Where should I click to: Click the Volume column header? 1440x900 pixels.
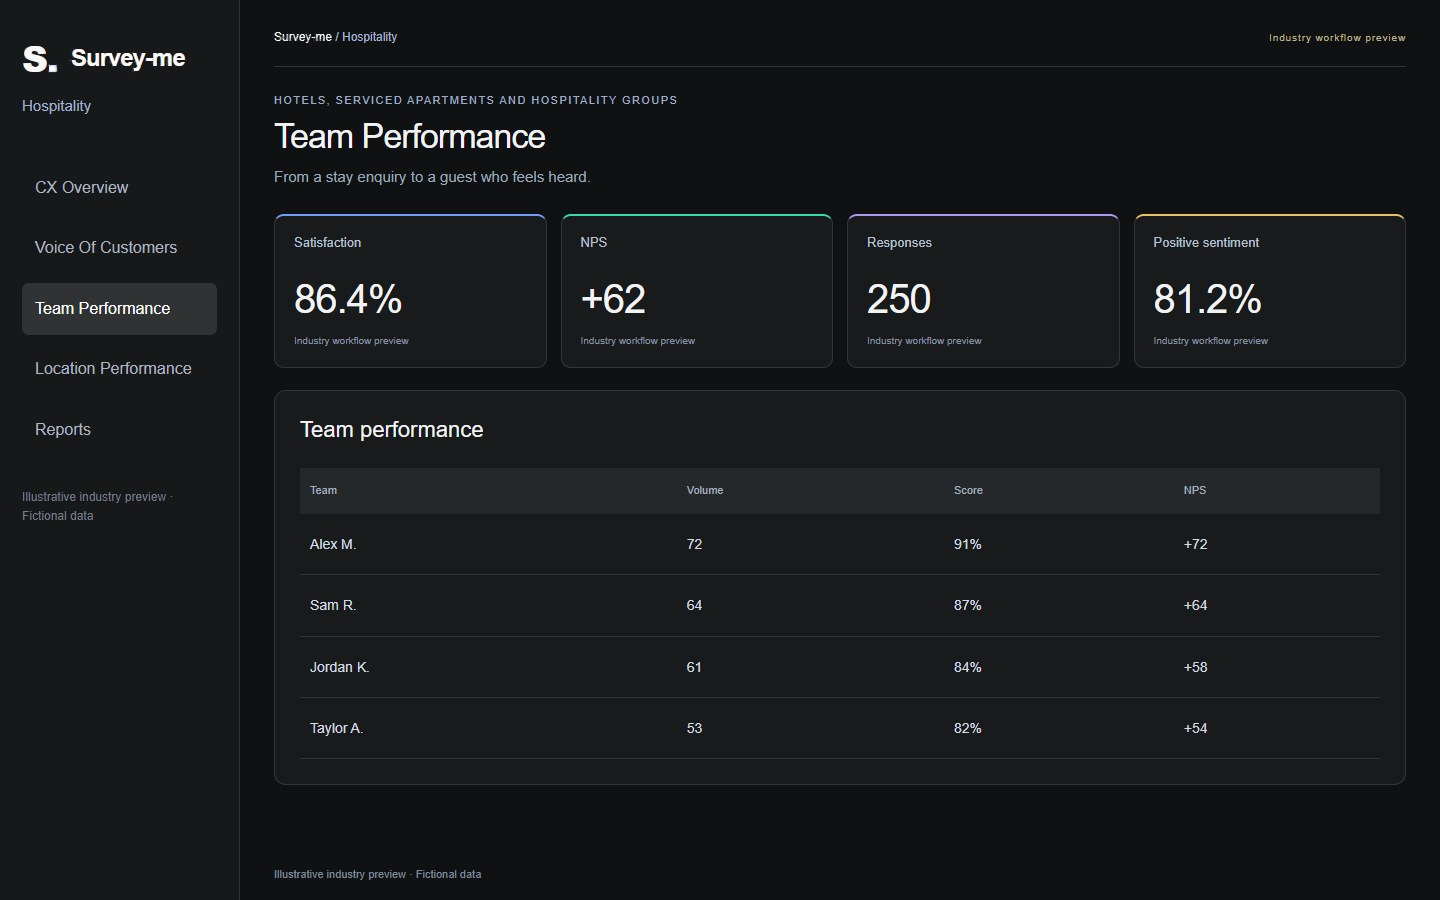click(x=705, y=490)
